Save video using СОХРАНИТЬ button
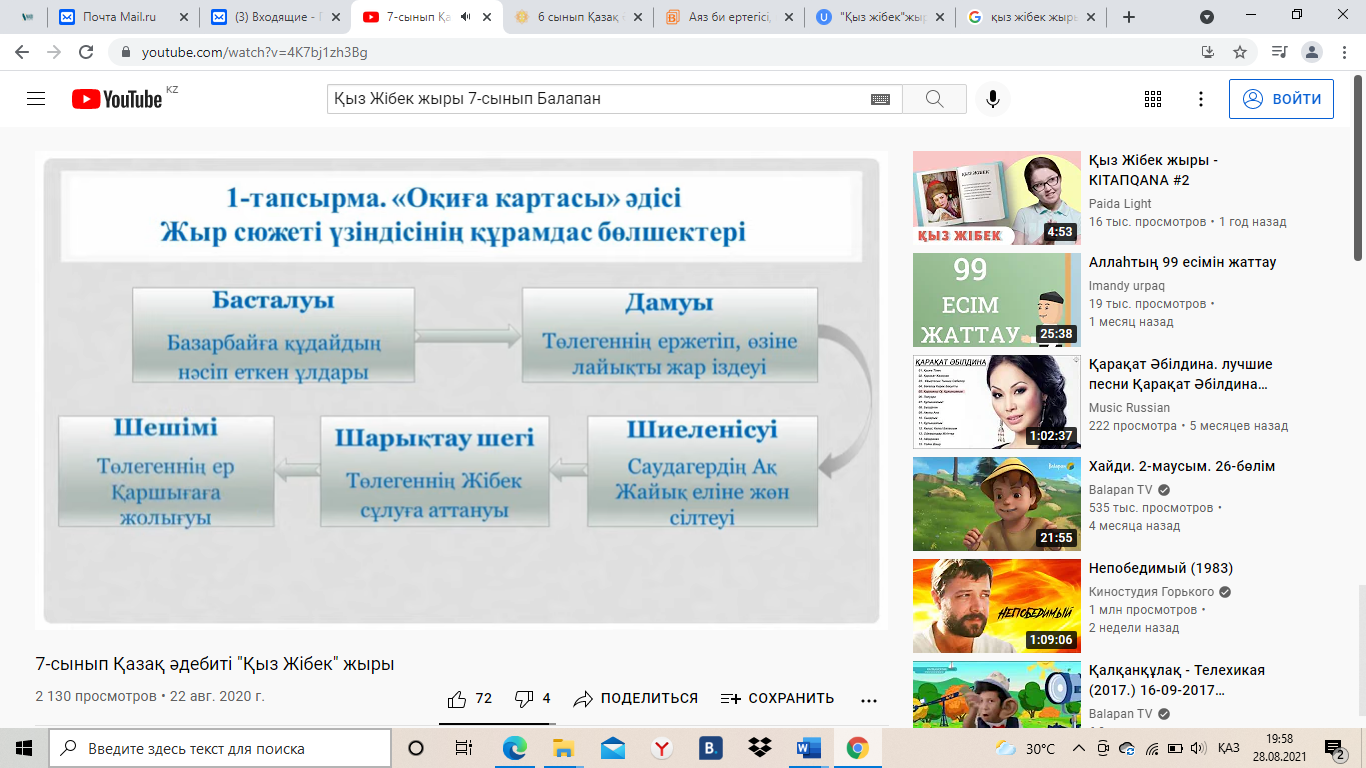 tap(777, 699)
